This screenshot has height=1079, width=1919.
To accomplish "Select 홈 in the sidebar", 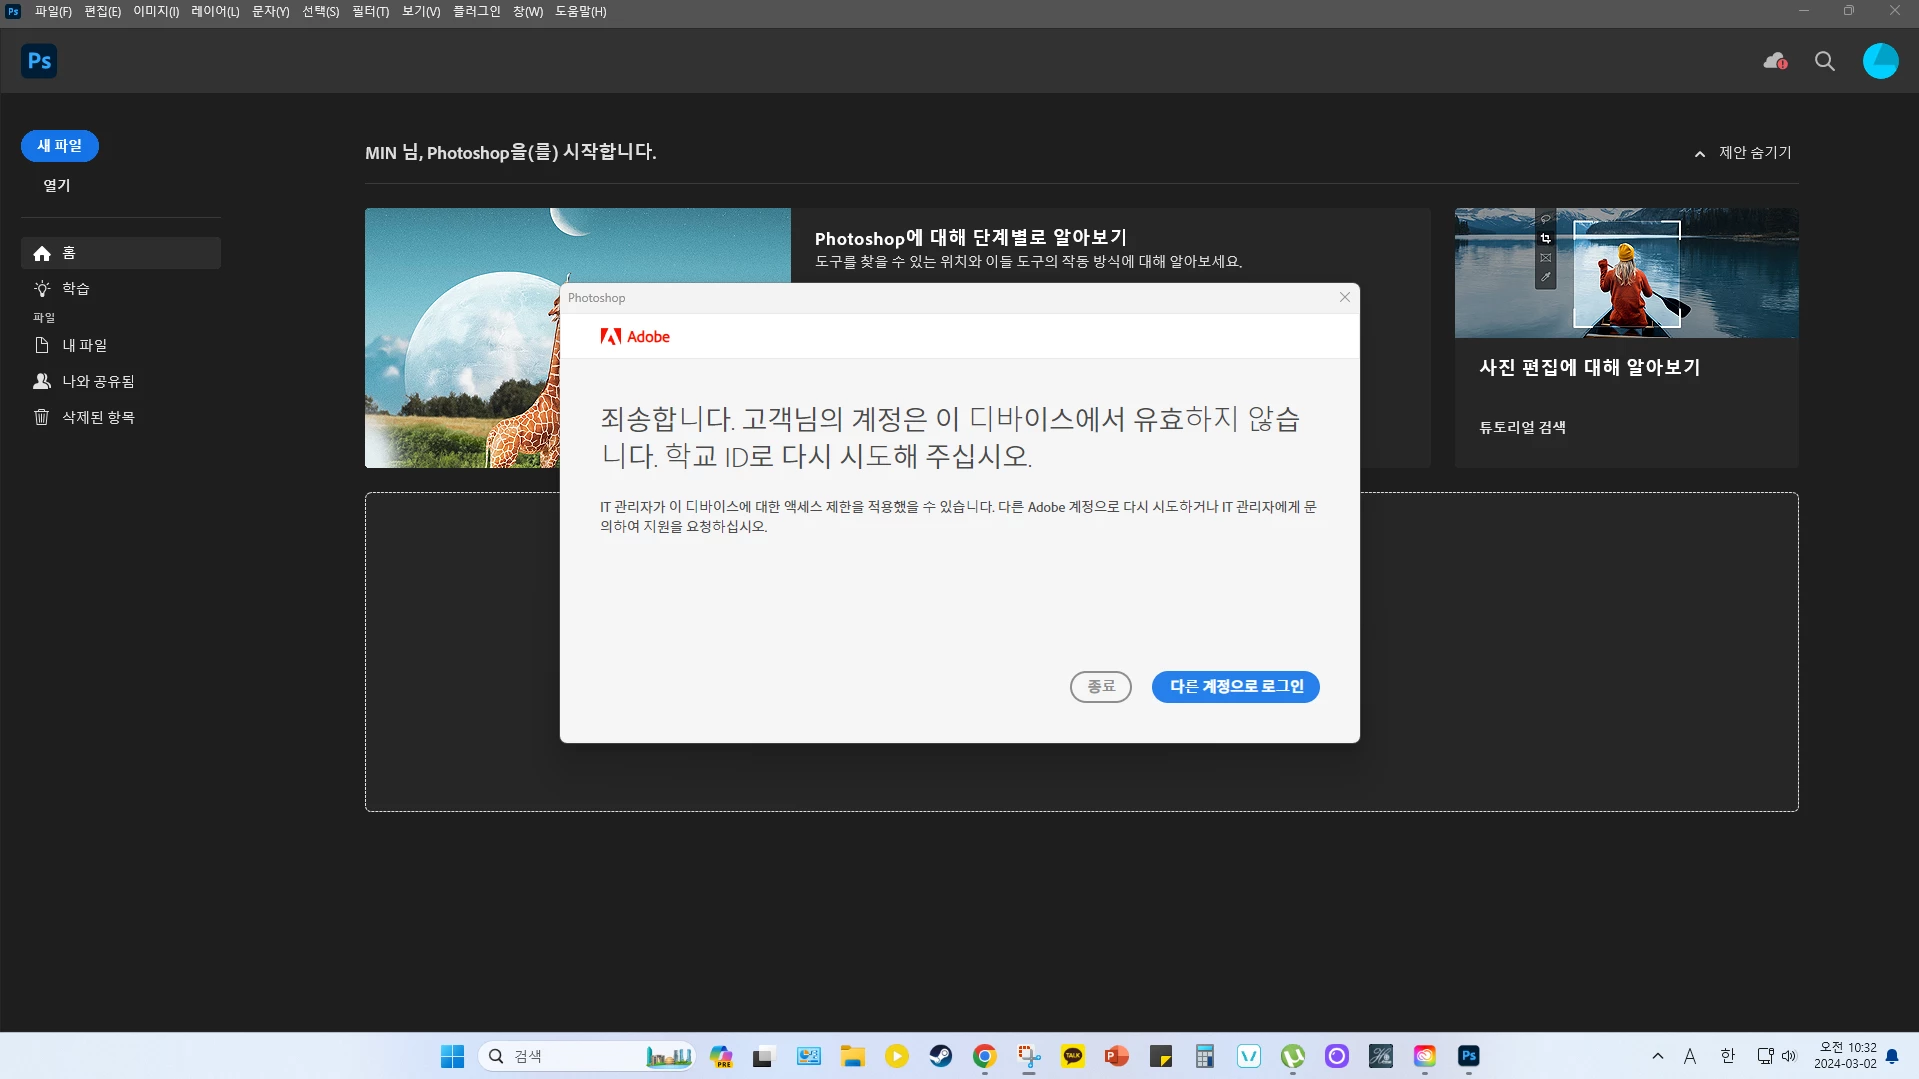I will tap(121, 253).
